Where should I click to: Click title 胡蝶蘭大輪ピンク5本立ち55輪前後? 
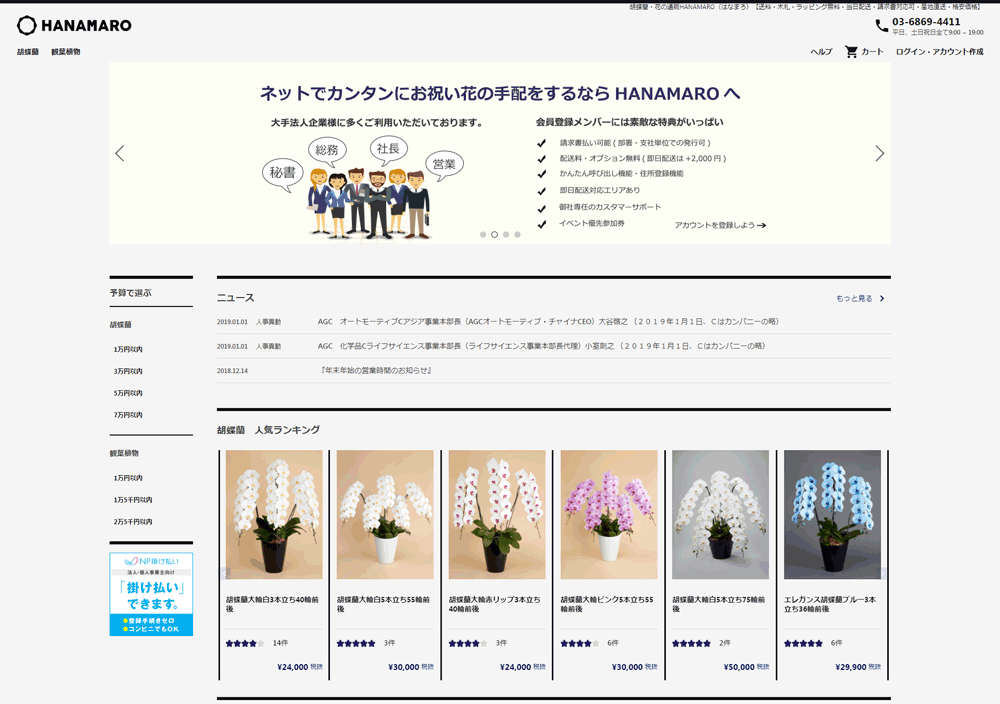tap(607, 605)
